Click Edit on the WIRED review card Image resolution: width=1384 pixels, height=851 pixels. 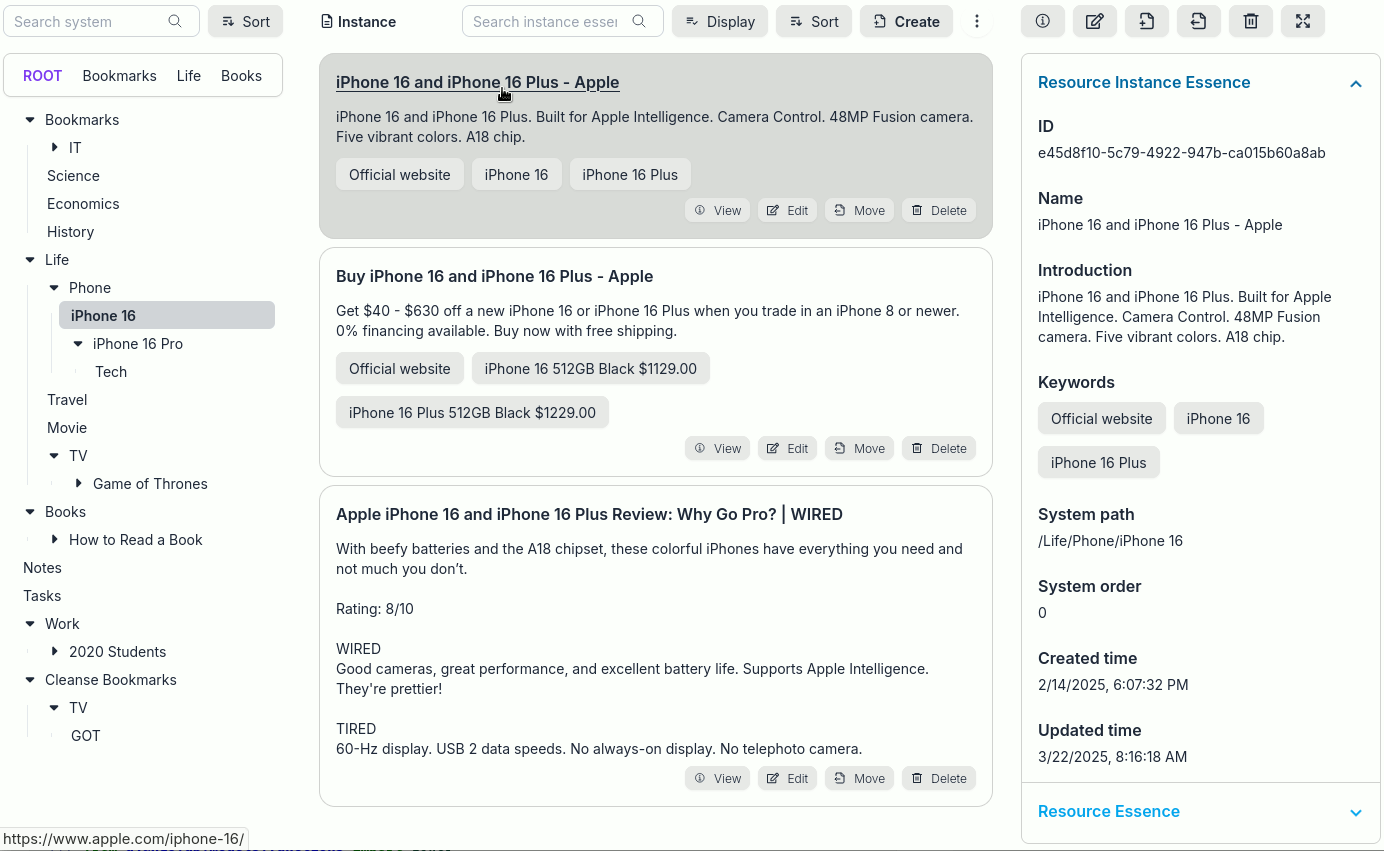(788, 778)
